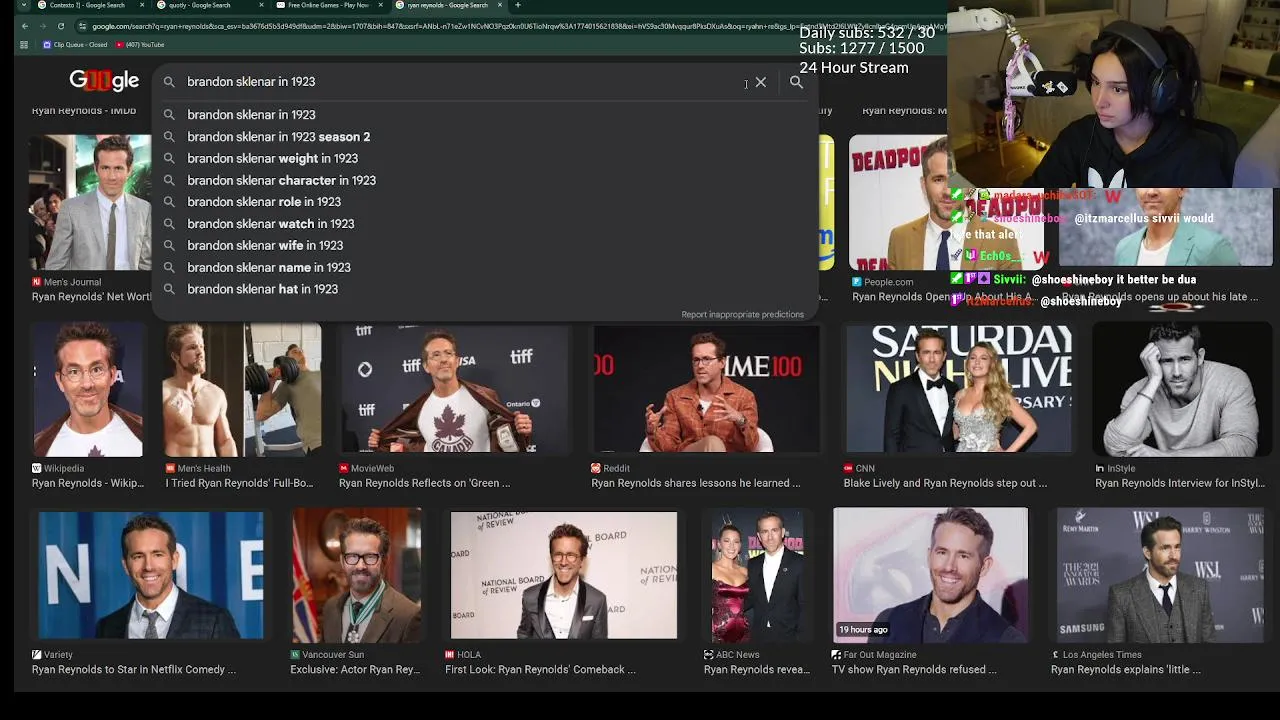Reload the page with the refresh icon
1280x720 pixels.
tap(60, 26)
